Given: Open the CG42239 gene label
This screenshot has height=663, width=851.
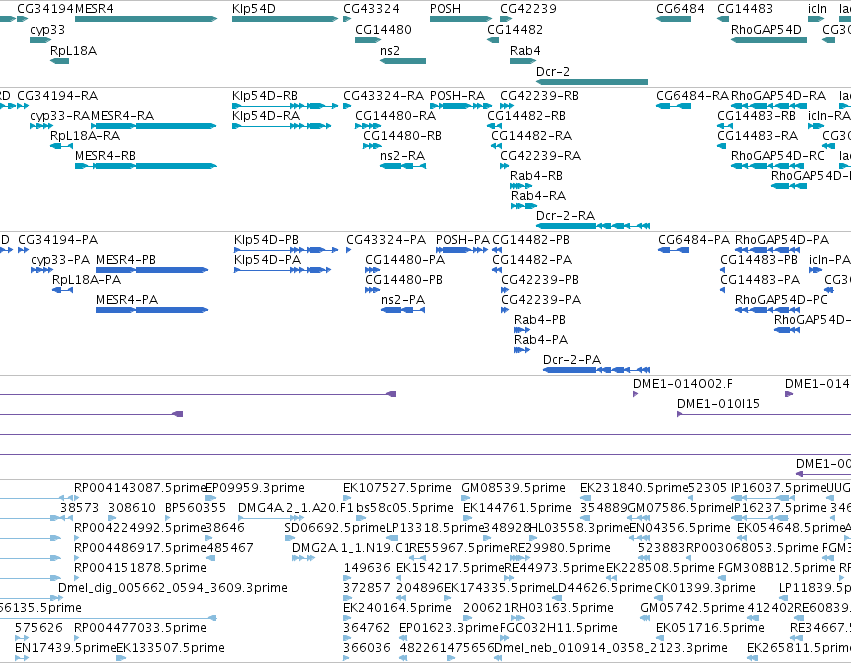Looking at the screenshot, I should click(528, 9).
